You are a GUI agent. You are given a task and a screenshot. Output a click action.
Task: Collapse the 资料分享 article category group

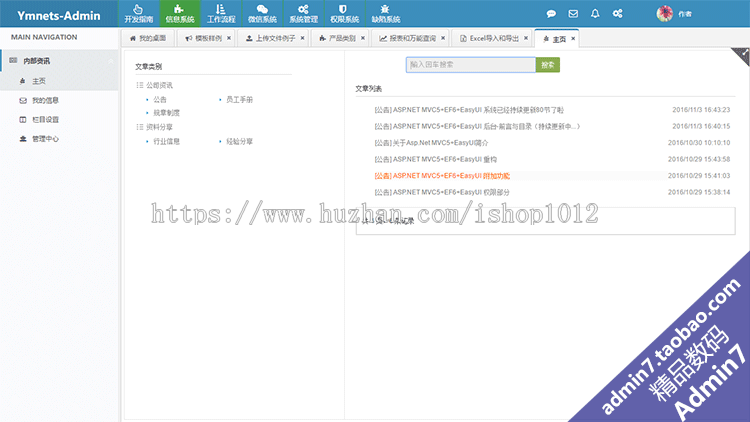(x=140, y=127)
